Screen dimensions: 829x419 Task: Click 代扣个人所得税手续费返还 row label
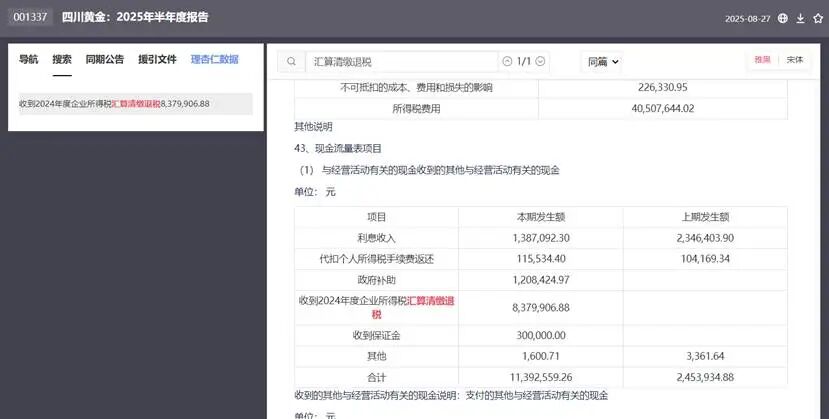click(x=376, y=259)
